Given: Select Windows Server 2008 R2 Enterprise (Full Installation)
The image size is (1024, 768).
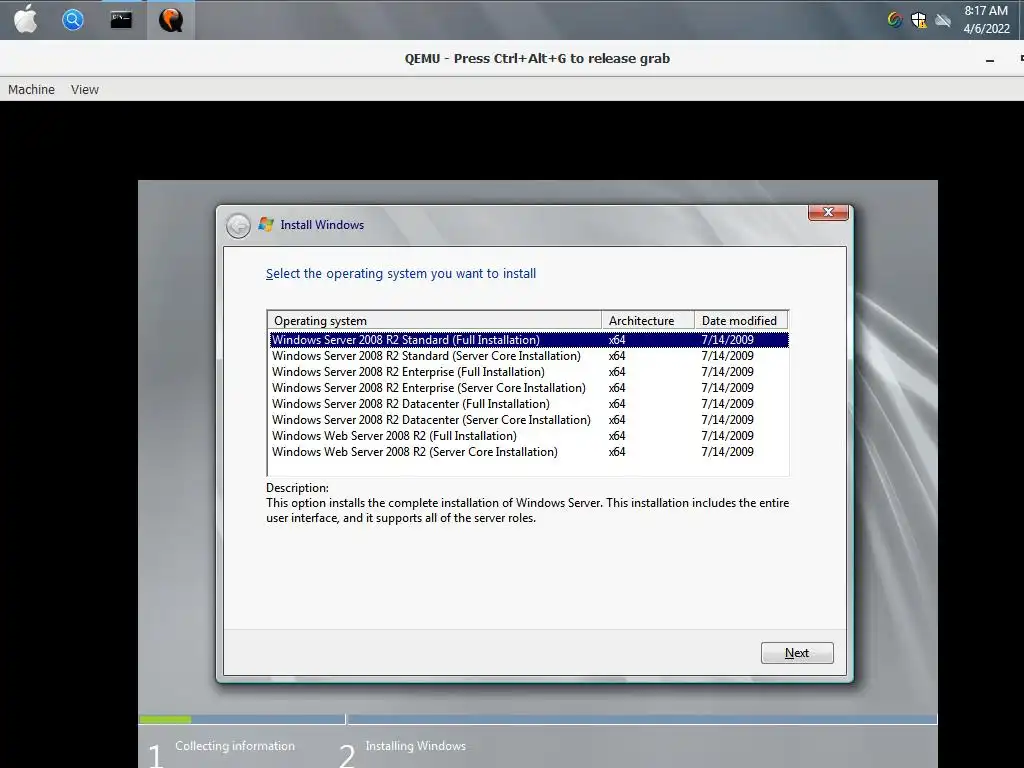Looking at the screenshot, I should point(529,372).
